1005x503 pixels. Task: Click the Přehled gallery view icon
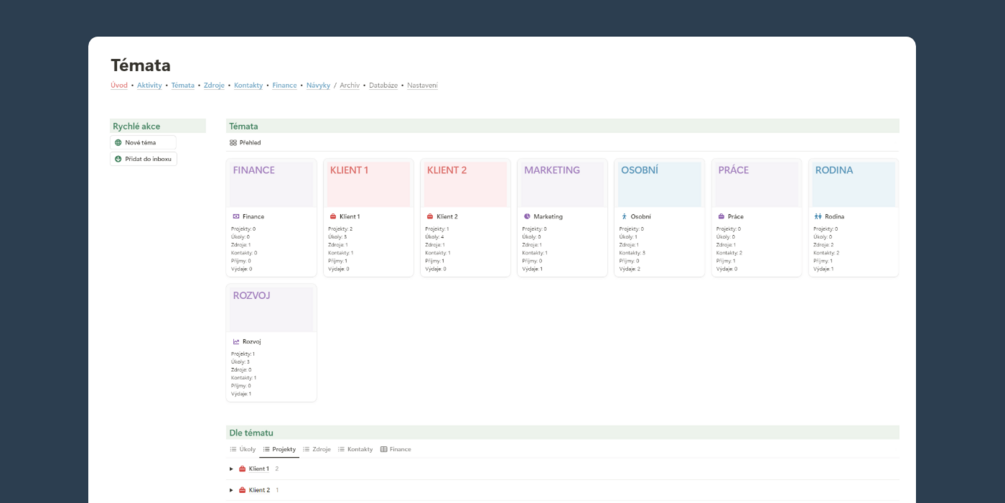click(x=233, y=143)
